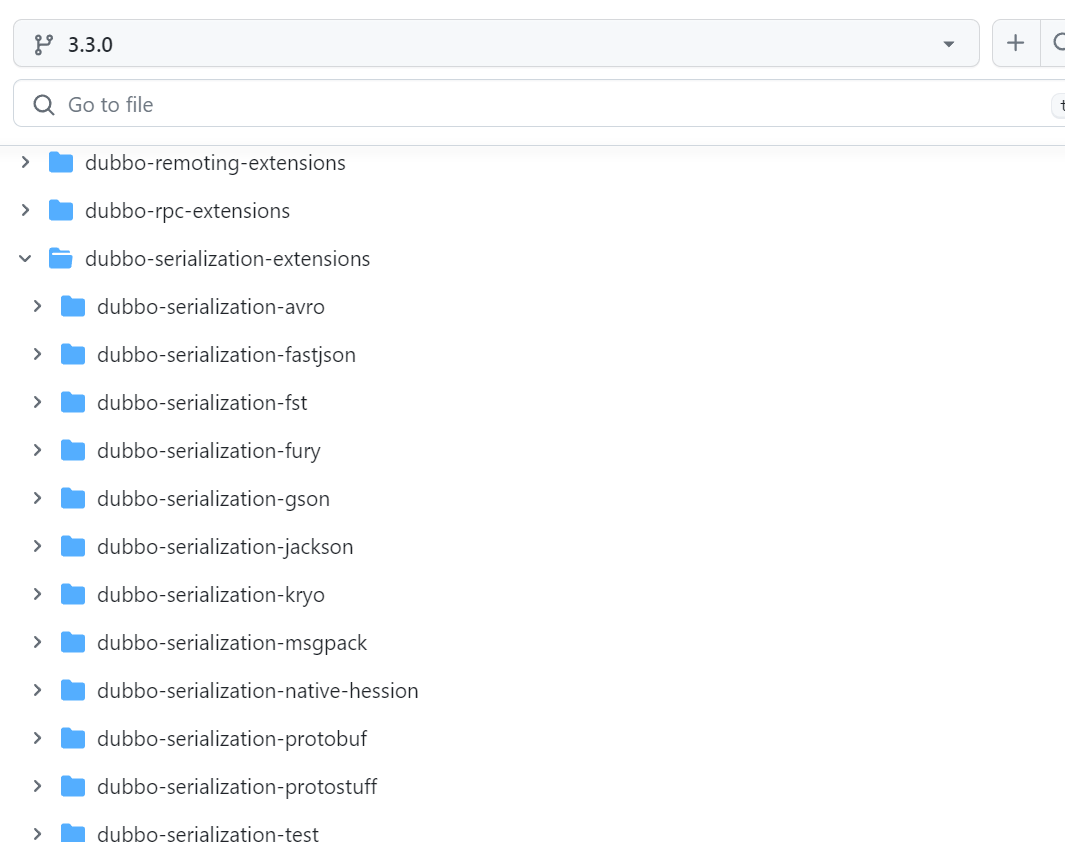Screen dimensions: 1065x842
Task: Click the plus add file button
Action: click(1015, 43)
